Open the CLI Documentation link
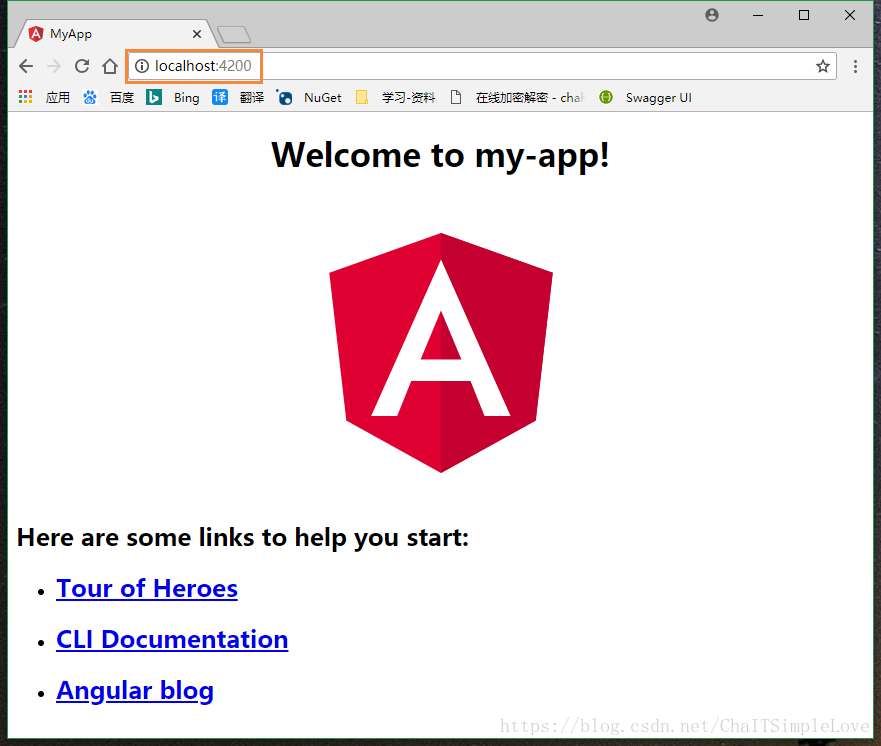The height and width of the screenshot is (746, 881). (x=172, y=640)
